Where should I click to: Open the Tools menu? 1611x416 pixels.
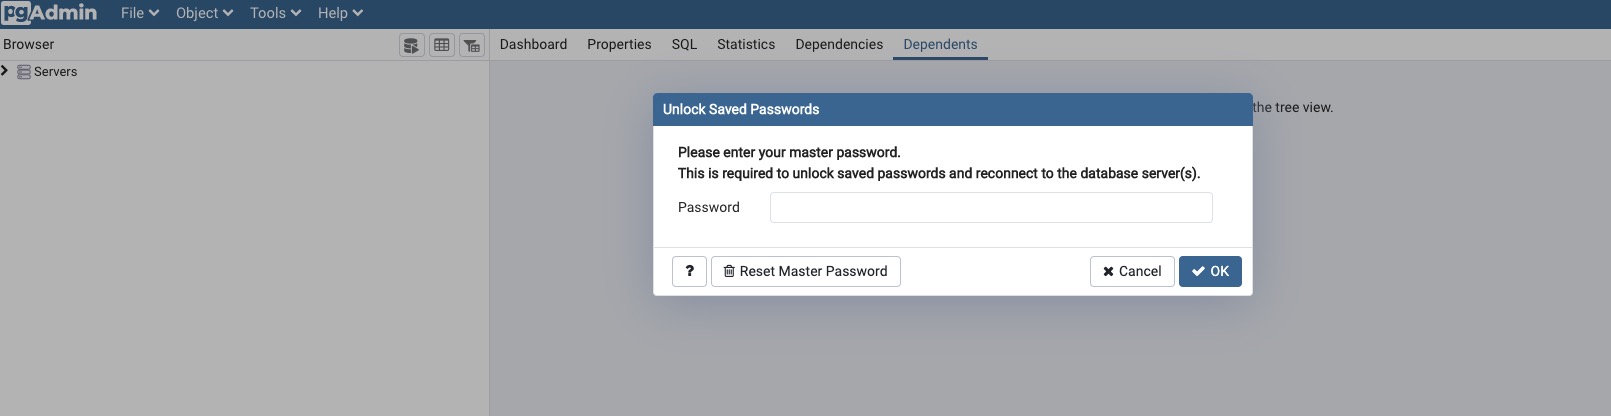tap(275, 13)
